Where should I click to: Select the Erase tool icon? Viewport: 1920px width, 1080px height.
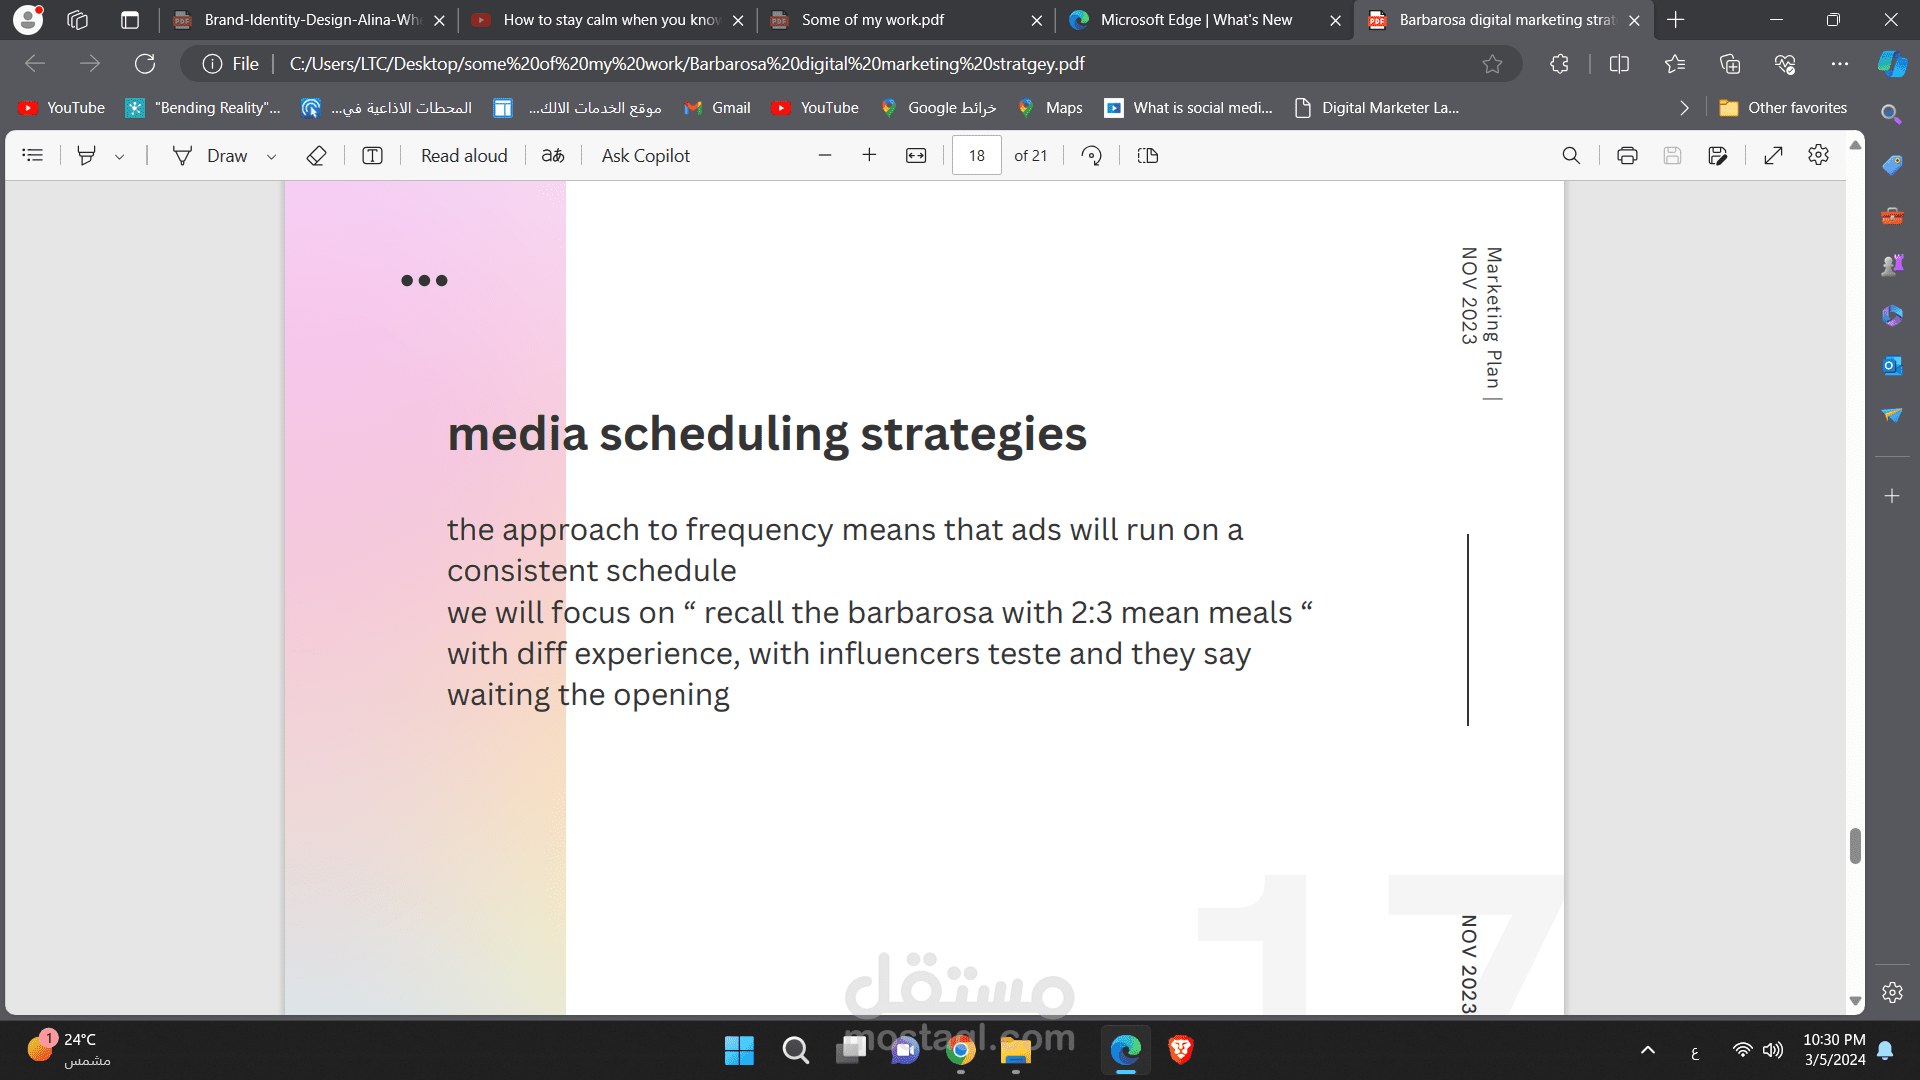coord(316,156)
